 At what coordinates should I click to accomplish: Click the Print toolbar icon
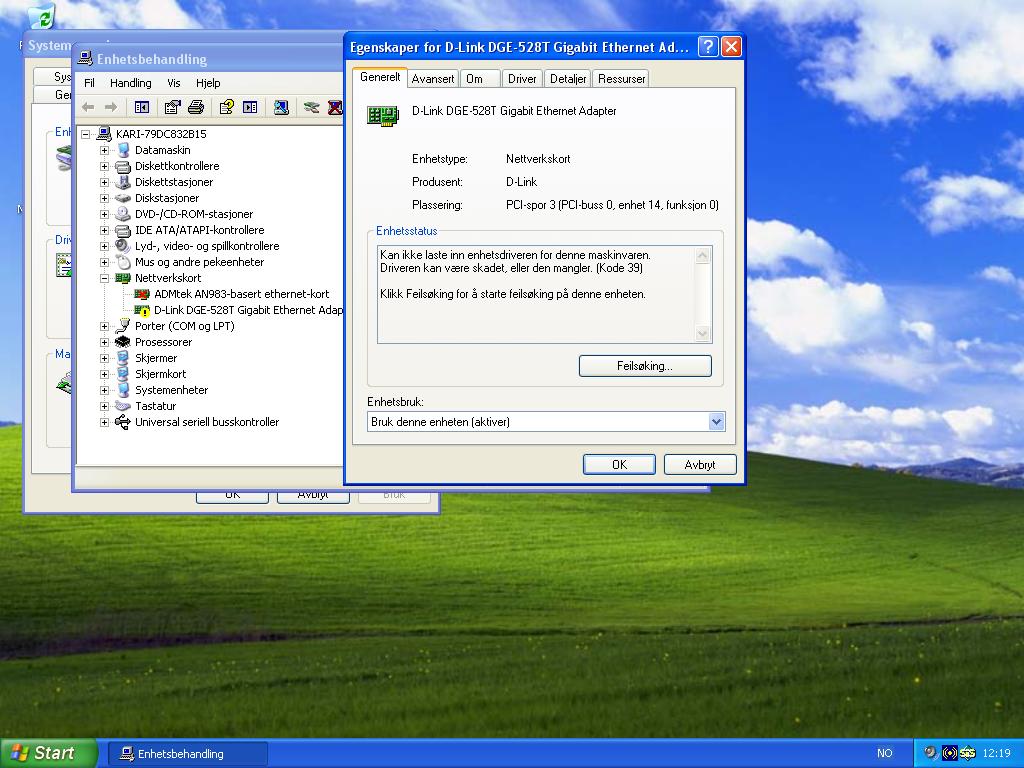coord(196,107)
